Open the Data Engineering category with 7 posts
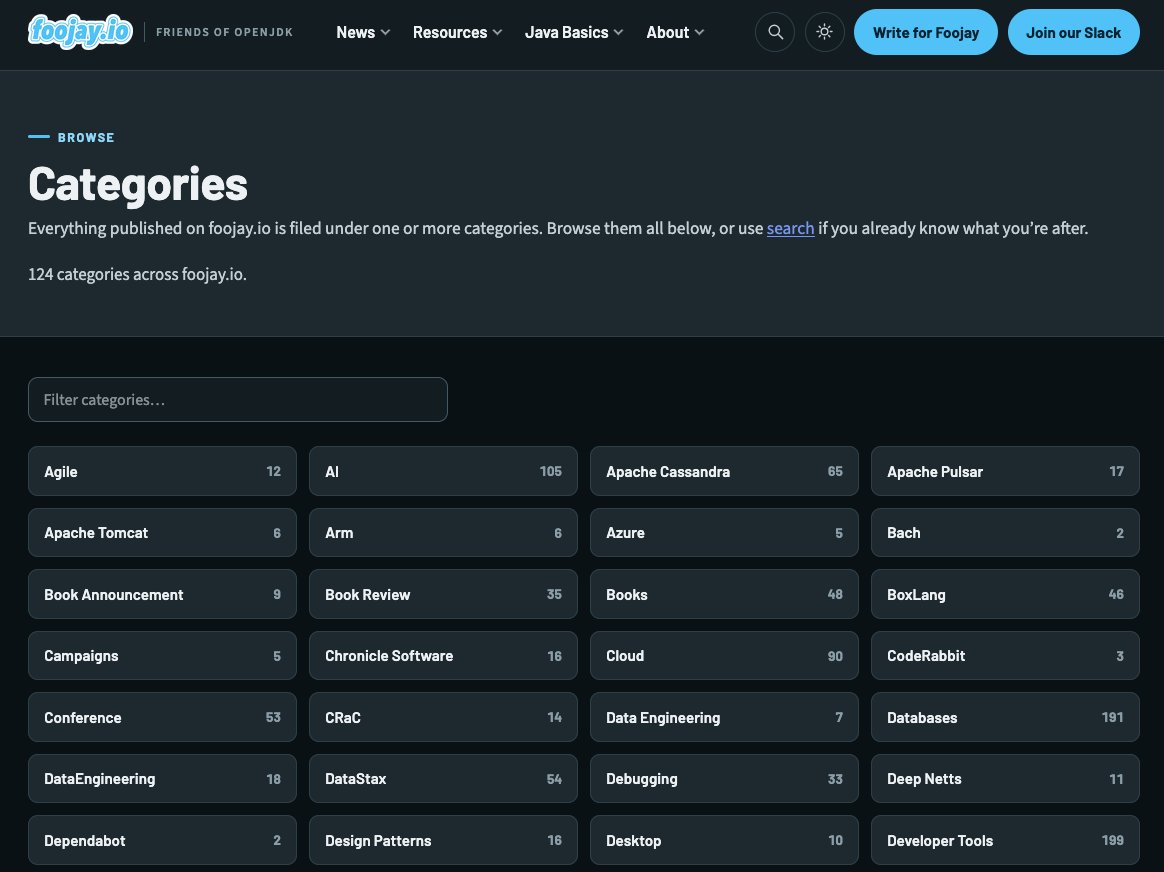Viewport: 1164px width, 872px height. (725, 718)
